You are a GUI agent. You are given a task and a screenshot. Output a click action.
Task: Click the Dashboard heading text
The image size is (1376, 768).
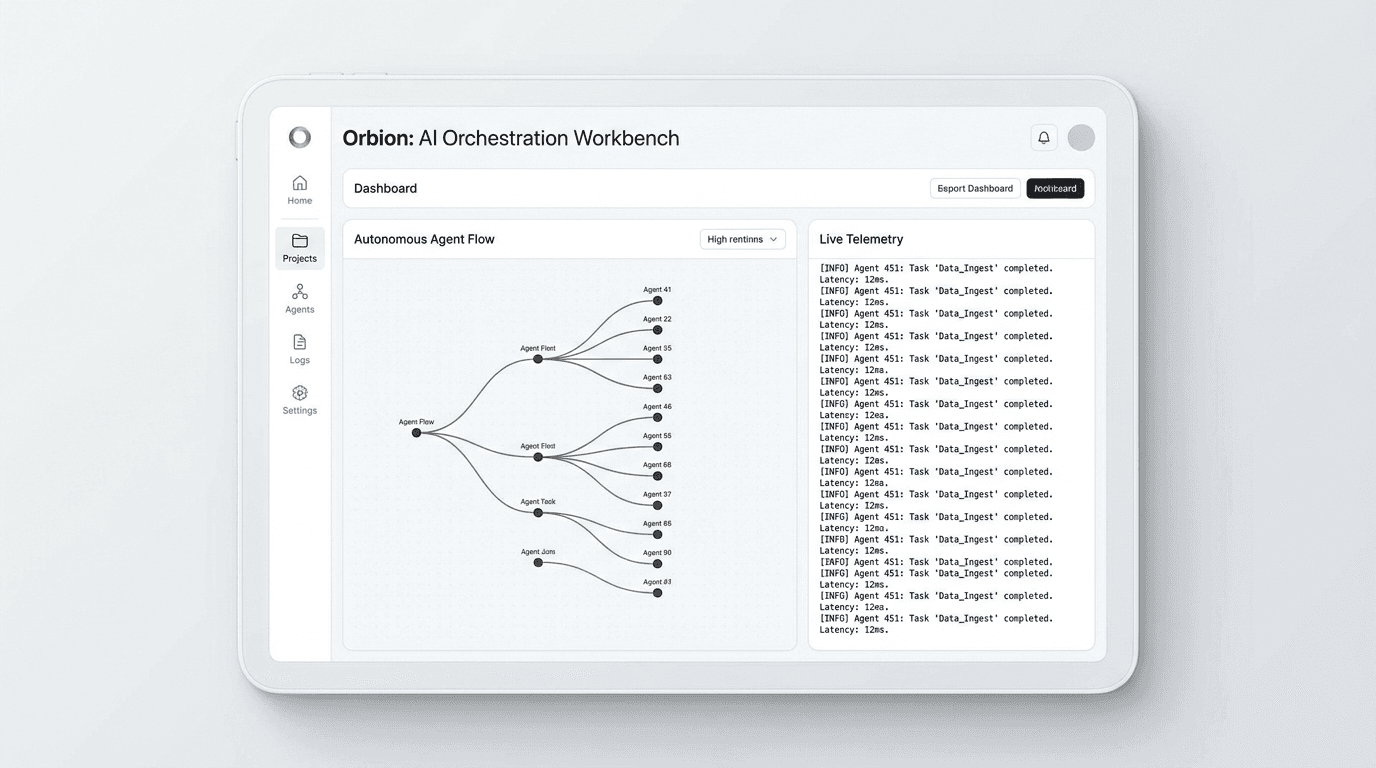[385, 188]
